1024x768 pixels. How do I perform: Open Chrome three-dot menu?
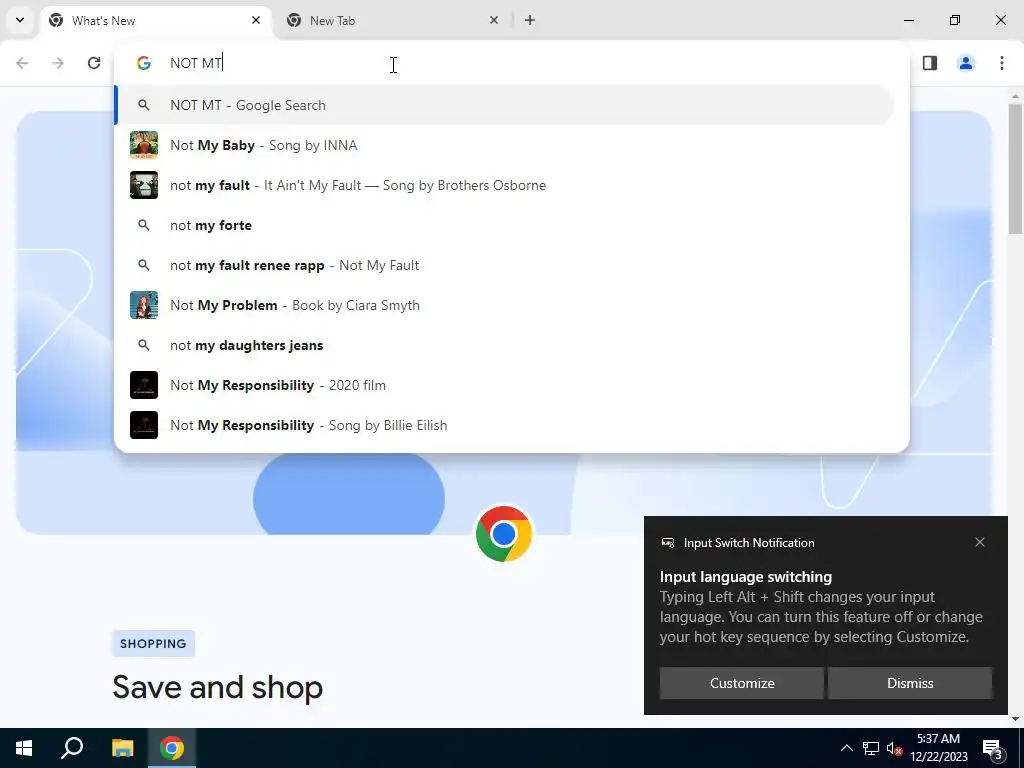[1002, 63]
